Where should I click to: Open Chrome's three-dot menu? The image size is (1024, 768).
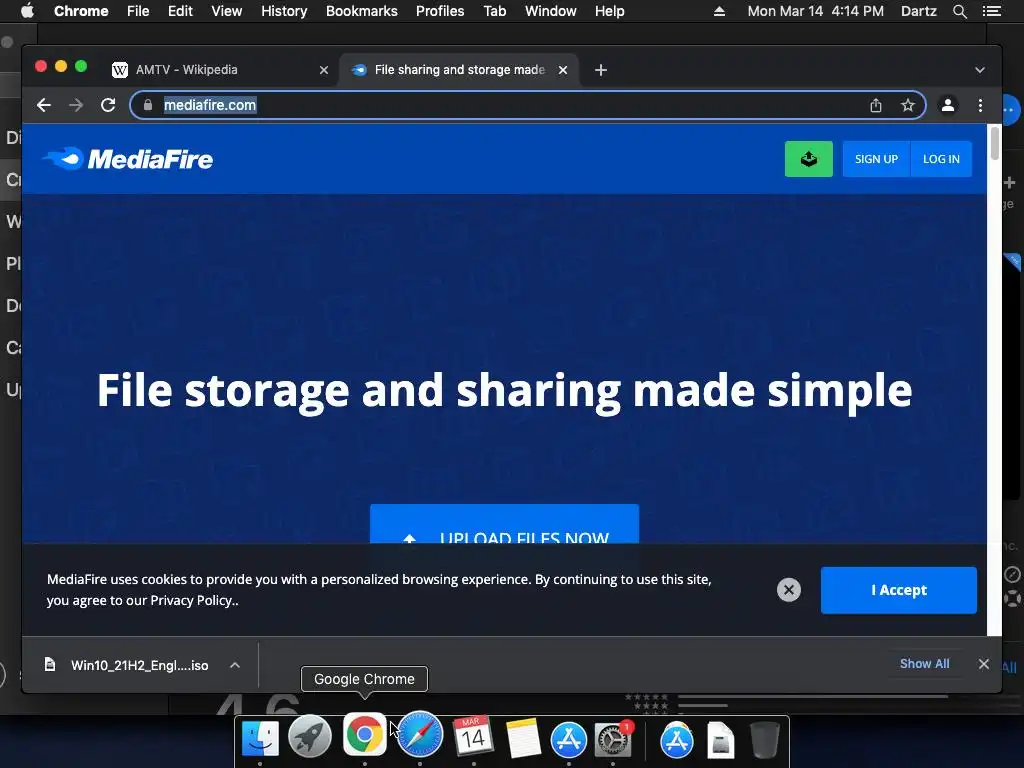pyautogui.click(x=980, y=105)
